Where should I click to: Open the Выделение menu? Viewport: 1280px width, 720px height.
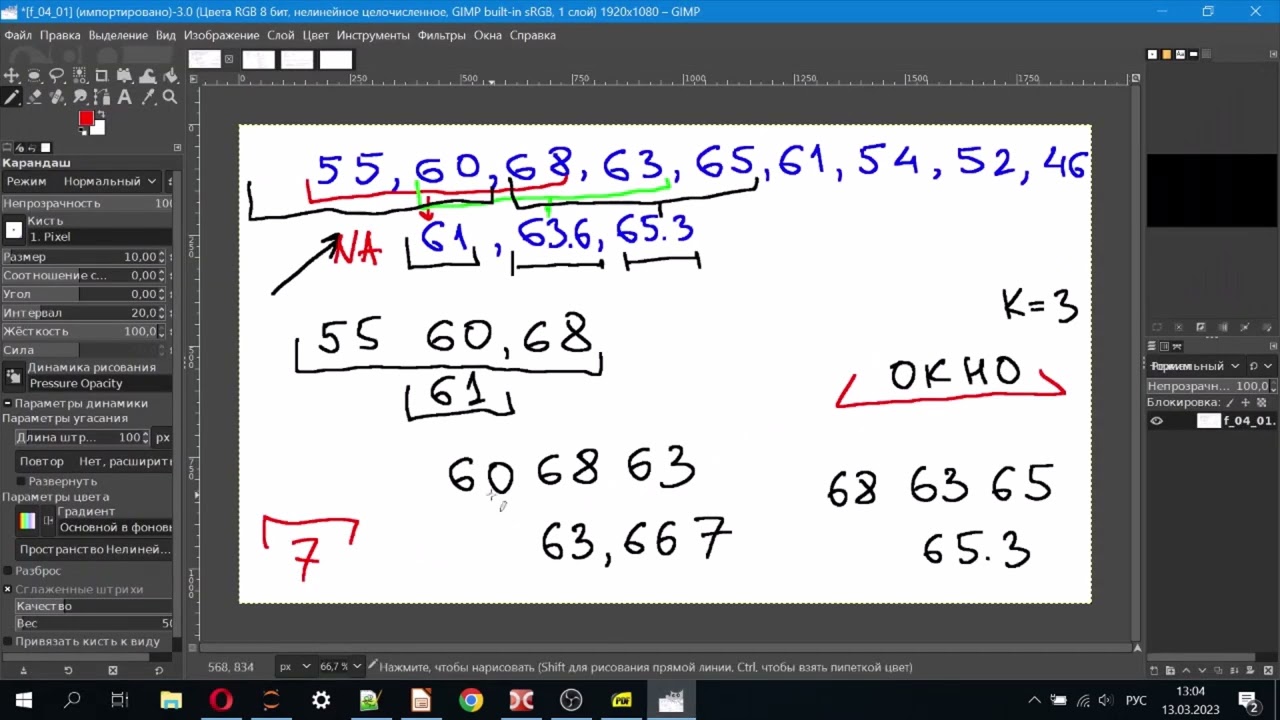(118, 35)
